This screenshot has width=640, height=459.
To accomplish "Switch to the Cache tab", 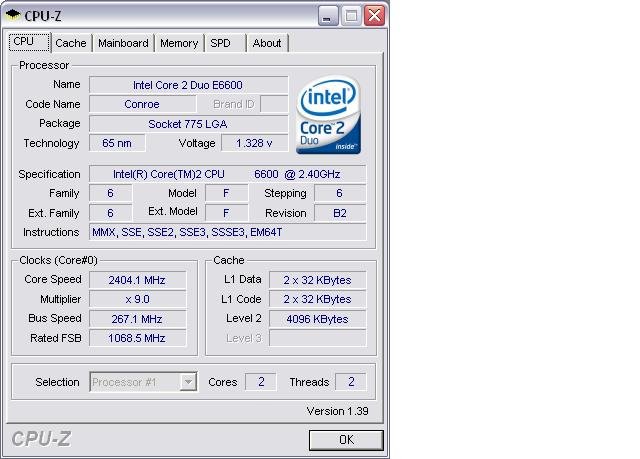I will click(70, 43).
